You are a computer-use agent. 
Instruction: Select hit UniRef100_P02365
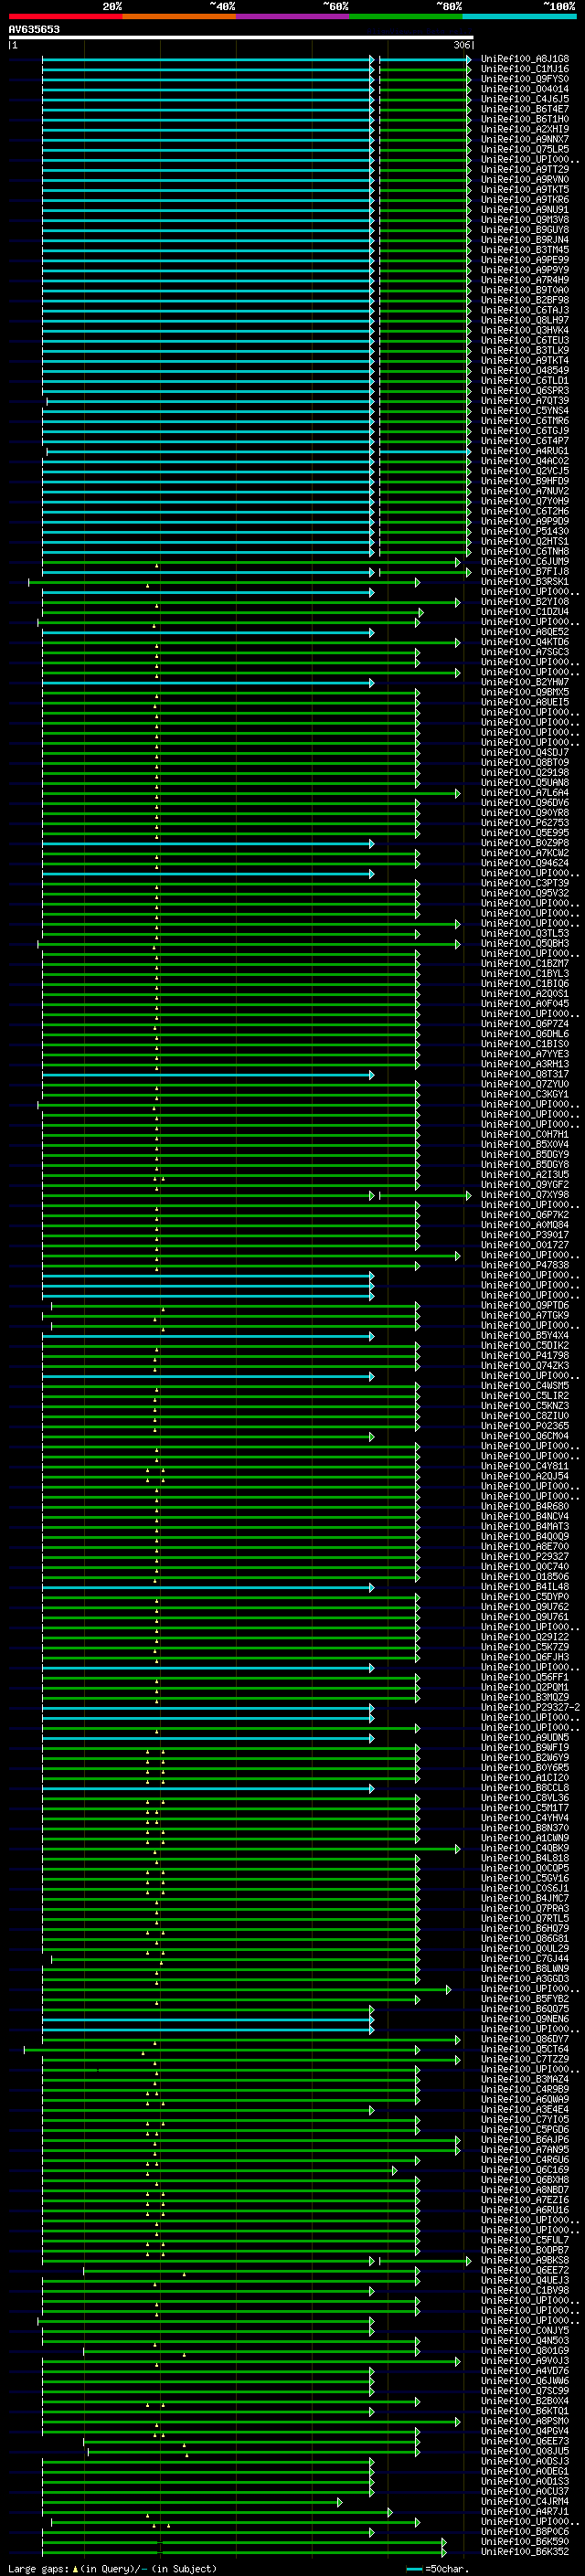[x=525, y=1425]
